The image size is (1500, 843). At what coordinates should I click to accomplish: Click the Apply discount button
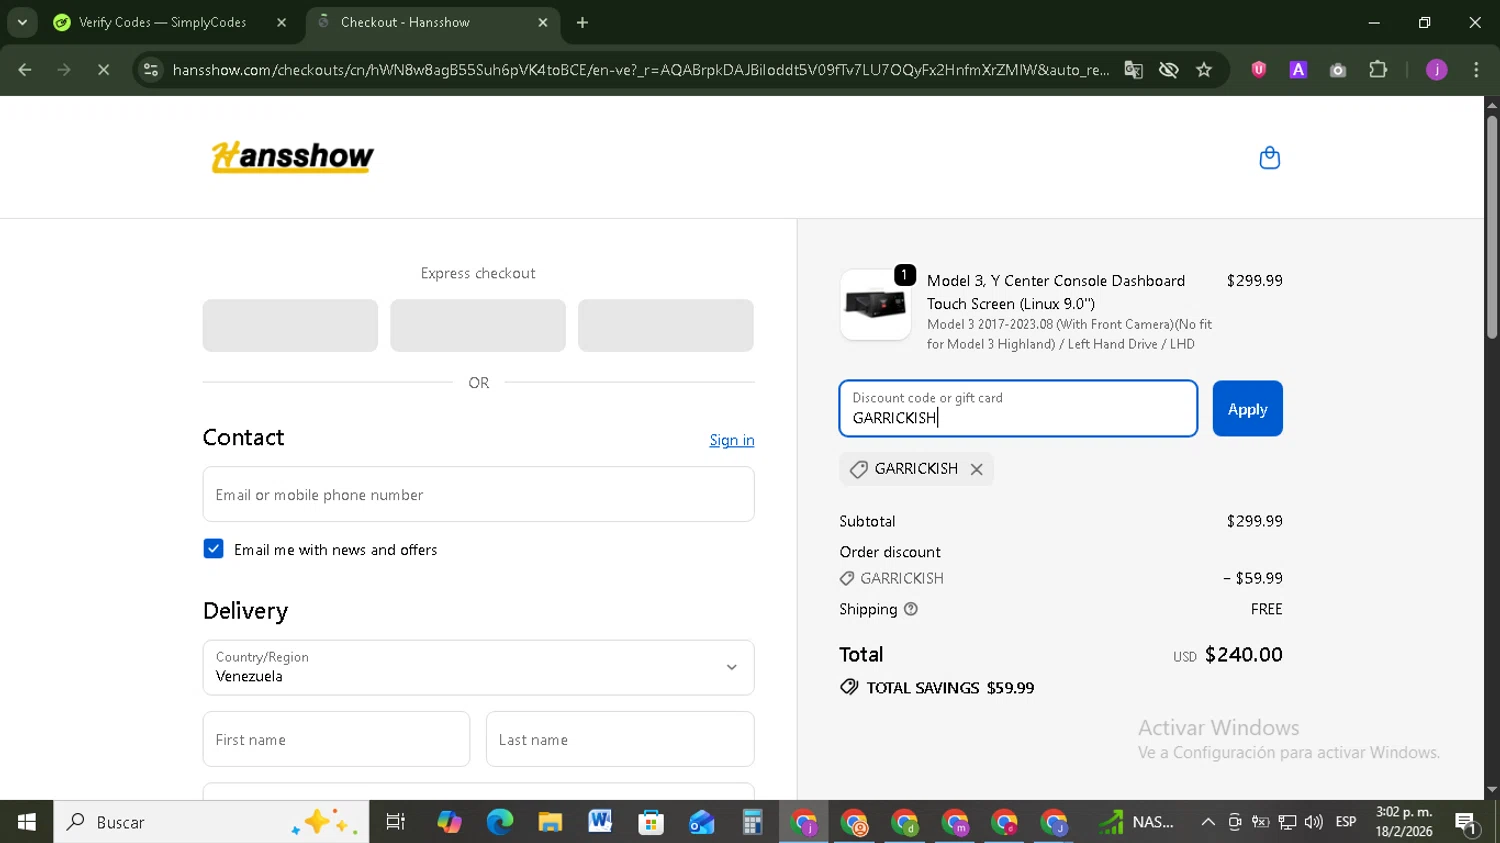pyautogui.click(x=1247, y=409)
